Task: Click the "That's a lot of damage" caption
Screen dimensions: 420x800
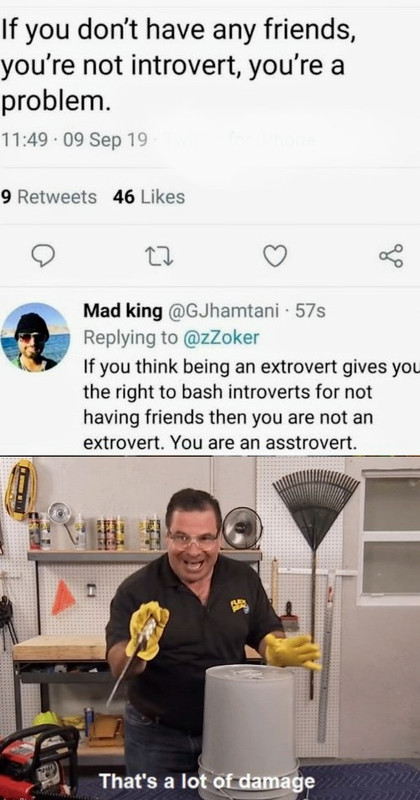Action: (207, 781)
